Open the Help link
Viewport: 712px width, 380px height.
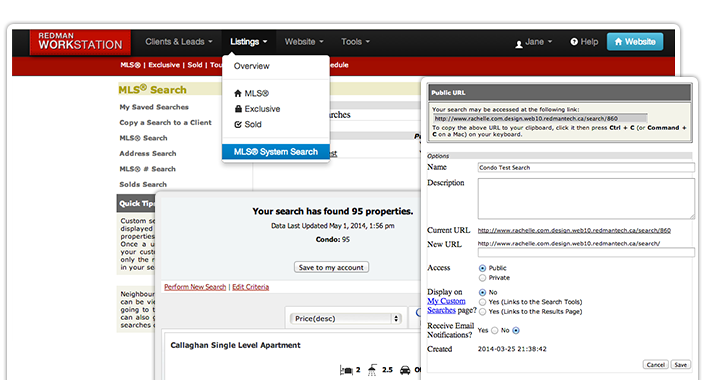click(x=584, y=42)
